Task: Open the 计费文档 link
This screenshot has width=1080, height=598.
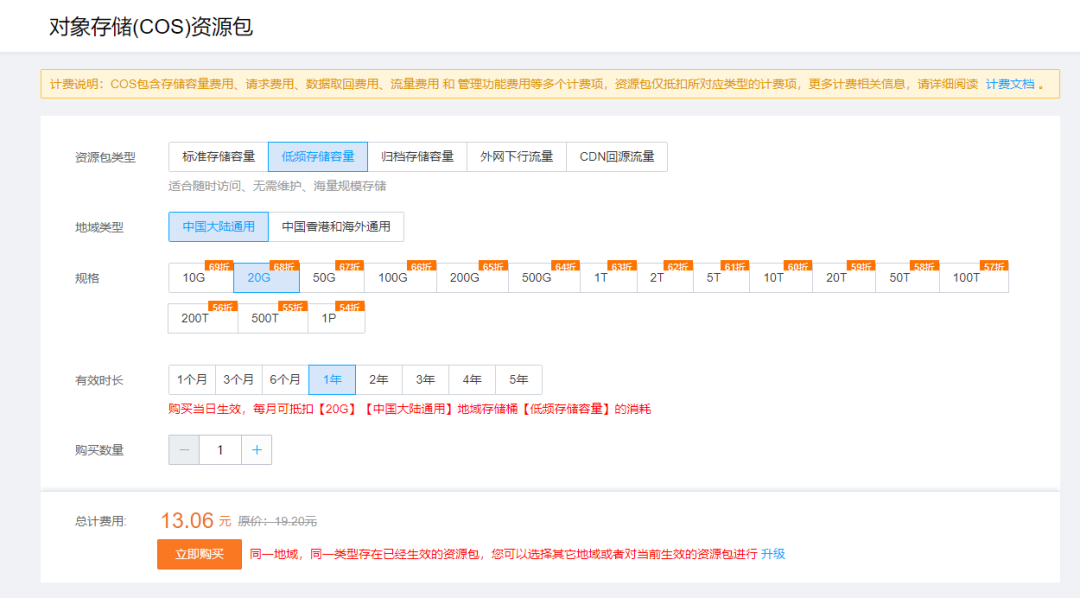Action: 1010,84
